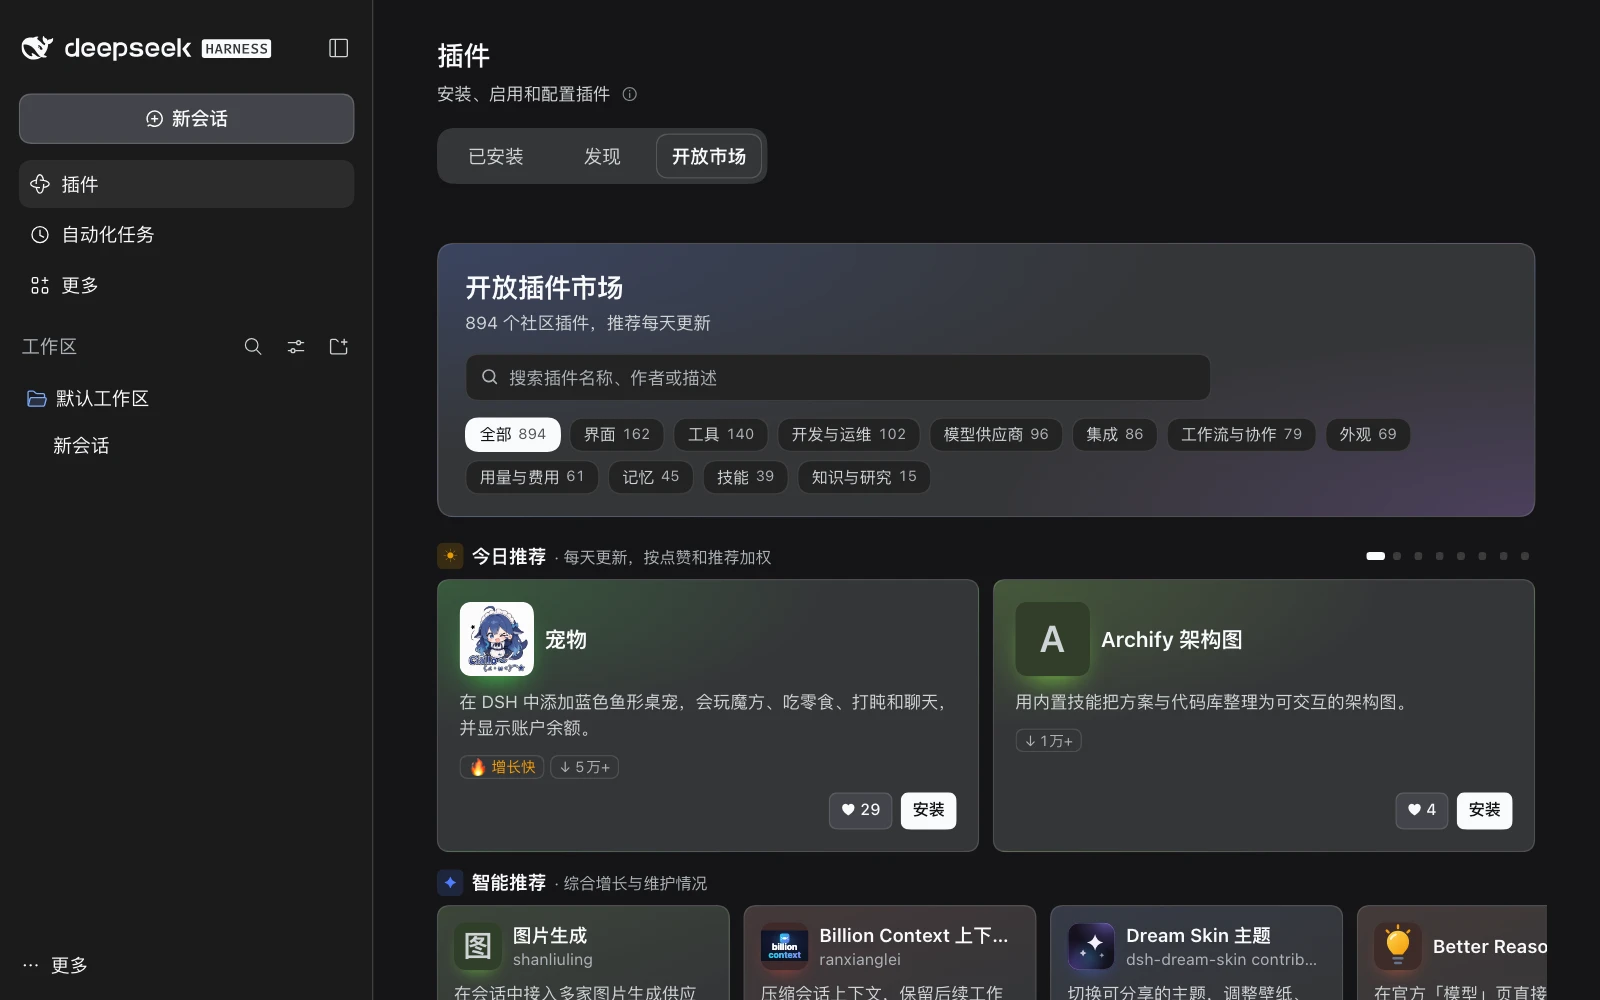The width and height of the screenshot is (1600, 1000).
Task: Open the bottom 更多 ellipsis menu
Action: [55, 965]
